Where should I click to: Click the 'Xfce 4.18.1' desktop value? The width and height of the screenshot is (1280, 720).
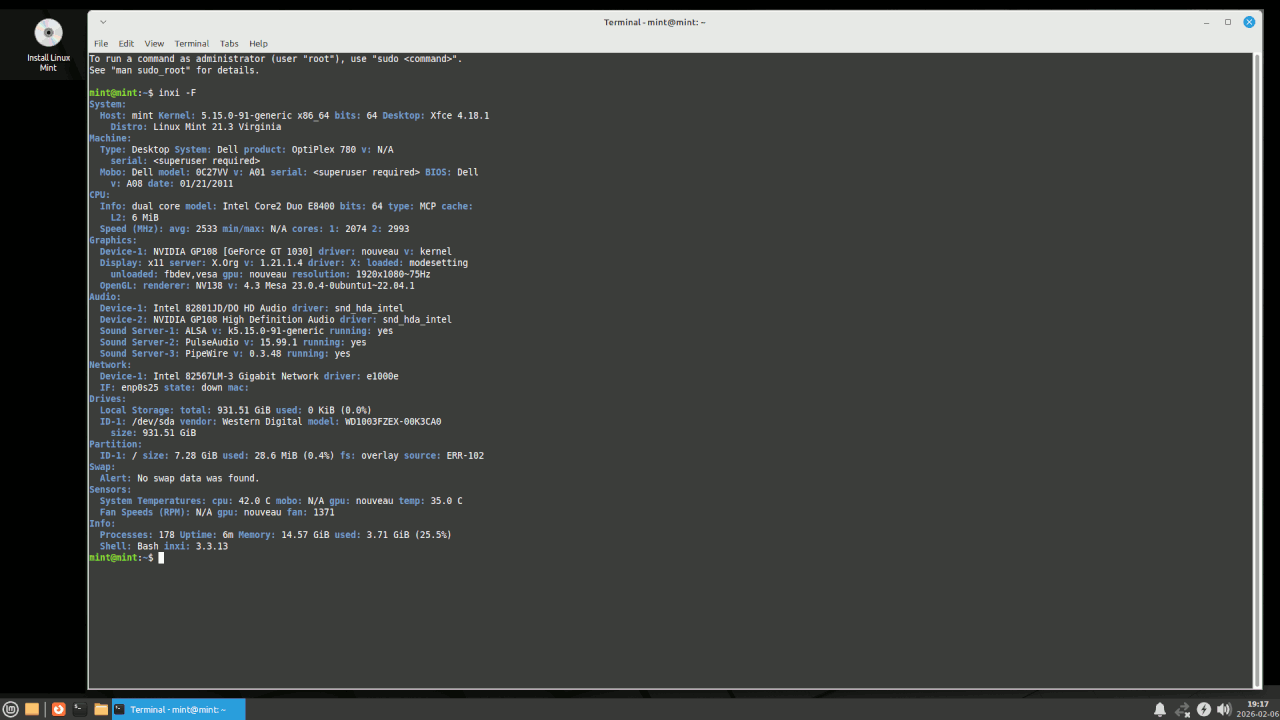(460, 116)
